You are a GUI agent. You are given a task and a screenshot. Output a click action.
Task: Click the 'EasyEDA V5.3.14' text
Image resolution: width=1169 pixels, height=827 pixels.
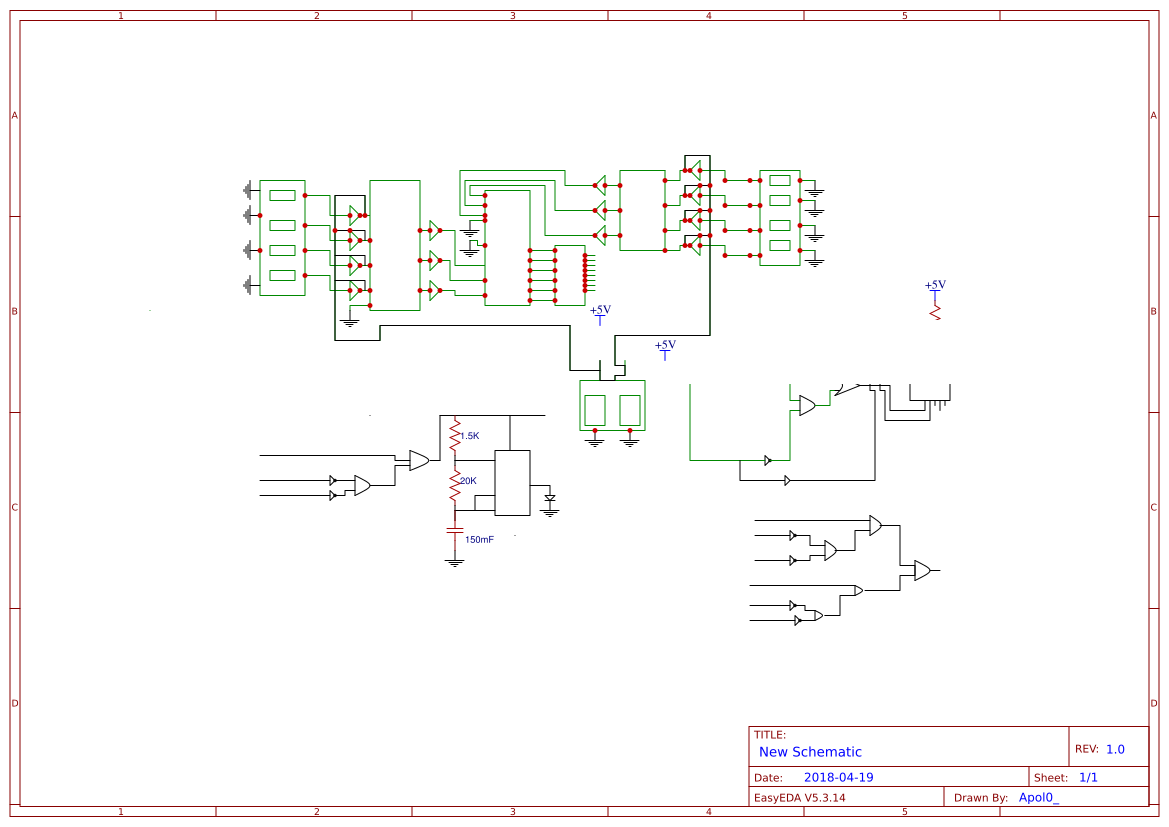(x=800, y=797)
